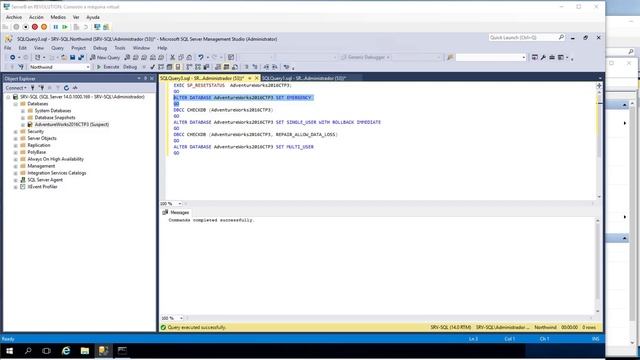Image resolution: width=640 pixels, height=360 pixels.
Task: Select the Replication folder
Action: 39,145
